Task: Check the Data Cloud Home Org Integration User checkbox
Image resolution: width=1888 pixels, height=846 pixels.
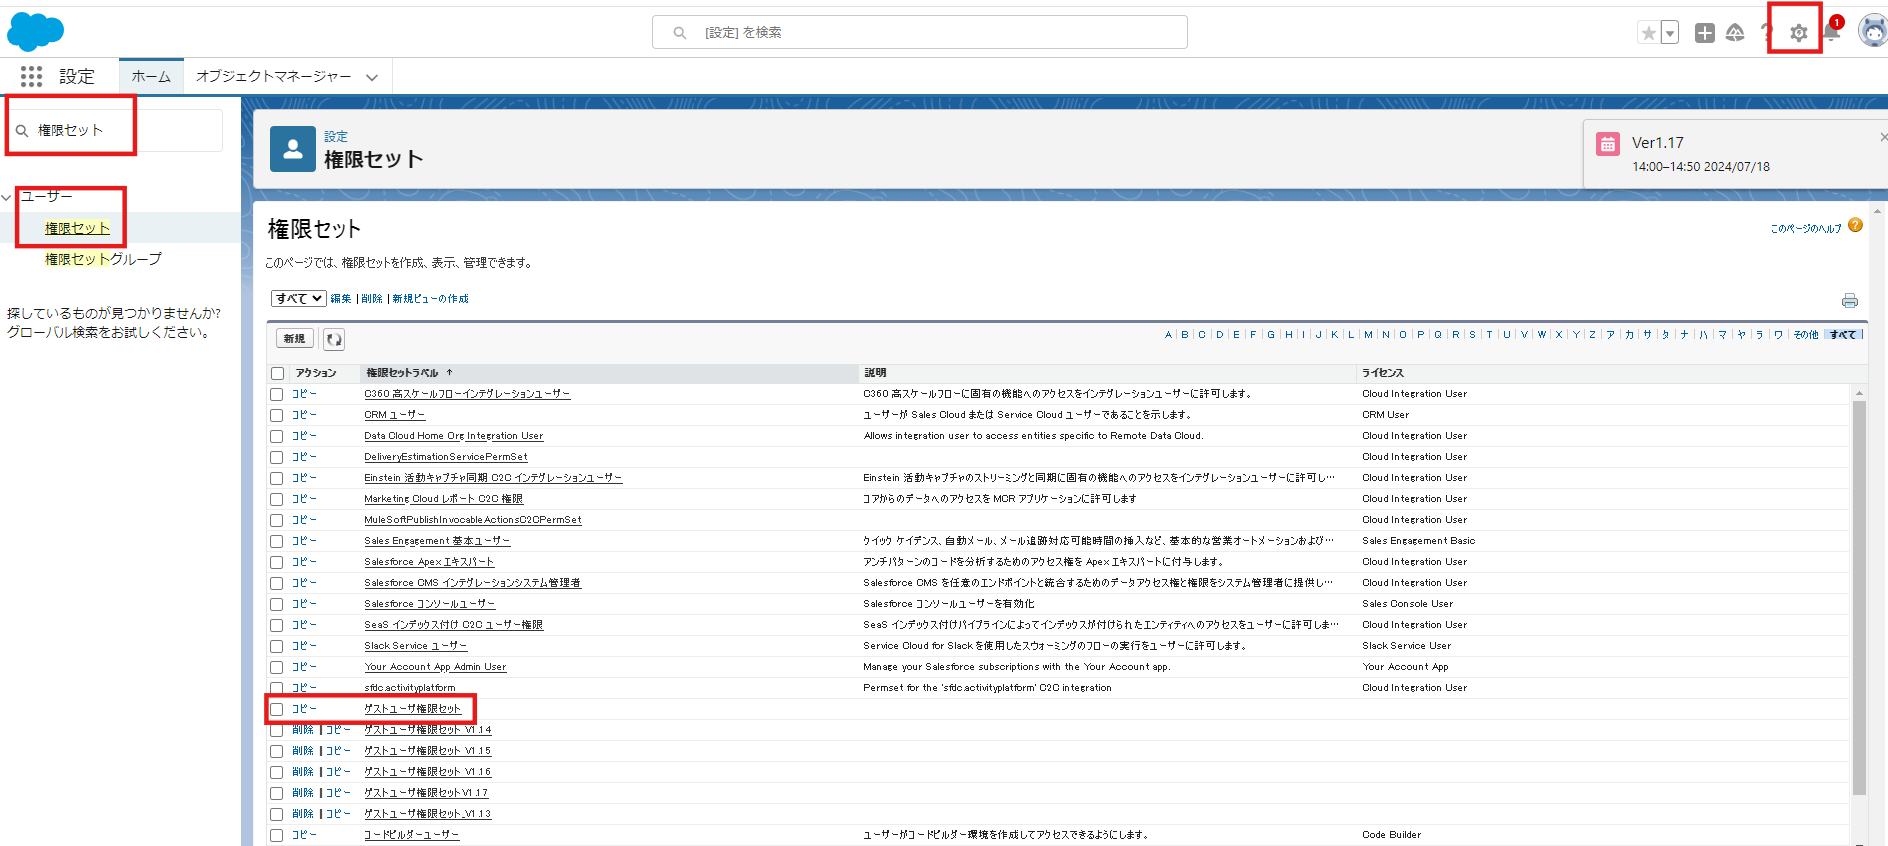Action: [x=277, y=436]
